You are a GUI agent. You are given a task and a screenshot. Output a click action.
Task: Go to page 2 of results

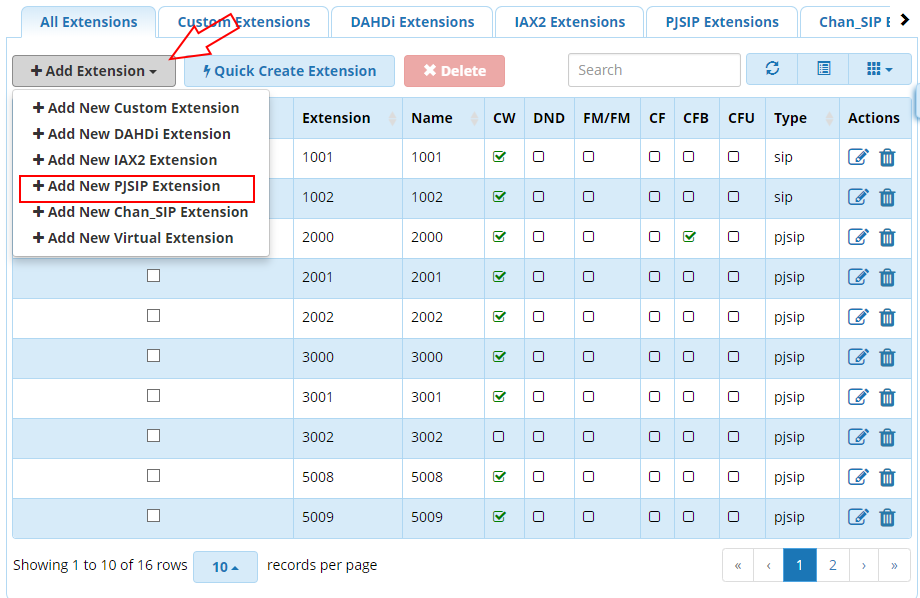(x=832, y=565)
